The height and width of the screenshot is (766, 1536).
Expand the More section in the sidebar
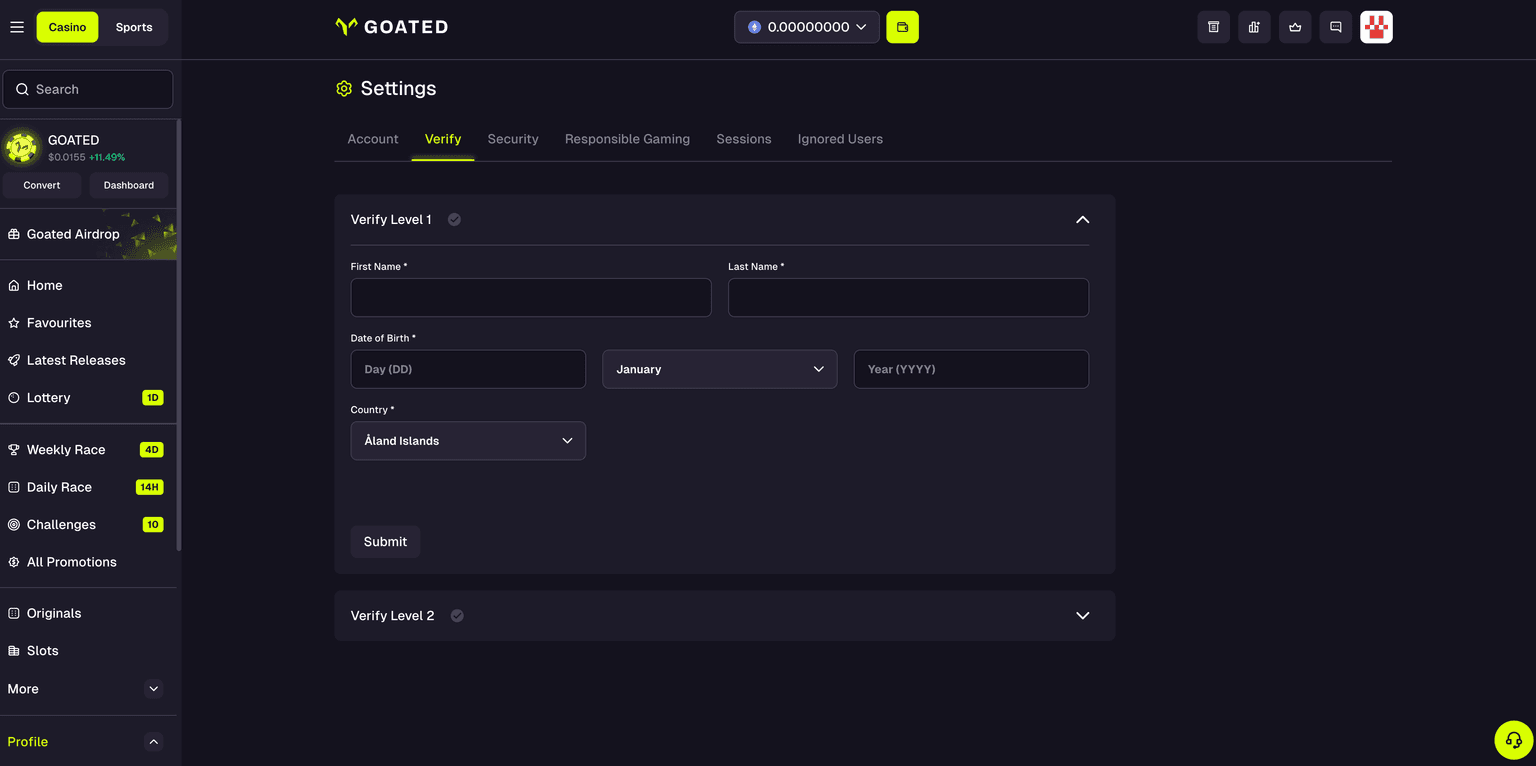[153, 689]
